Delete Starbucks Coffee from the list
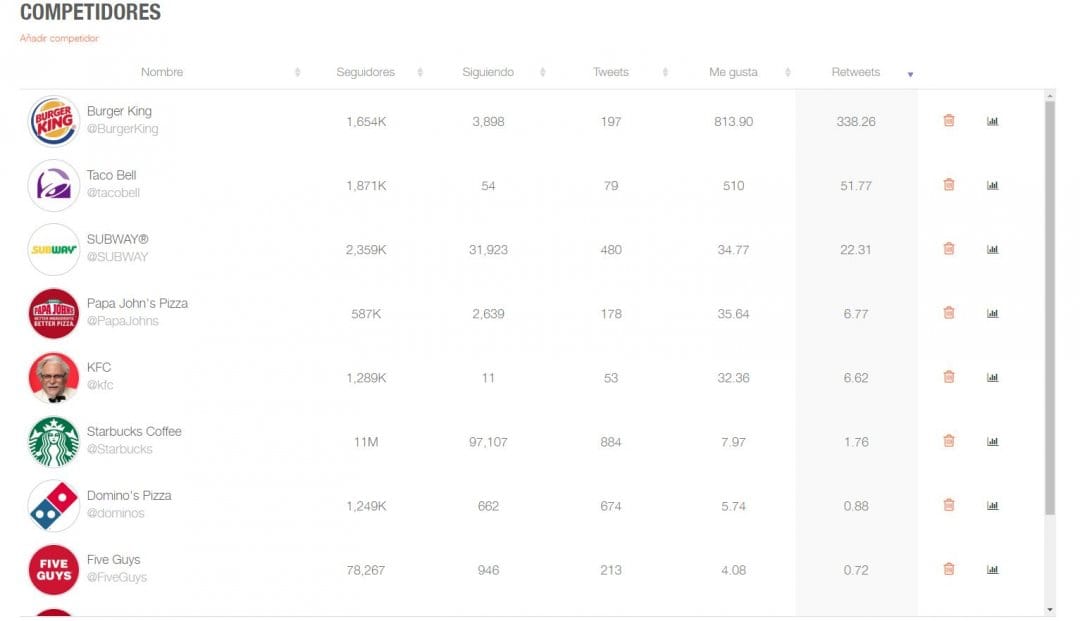Screen dimensions: 1080x621 (x=948, y=441)
